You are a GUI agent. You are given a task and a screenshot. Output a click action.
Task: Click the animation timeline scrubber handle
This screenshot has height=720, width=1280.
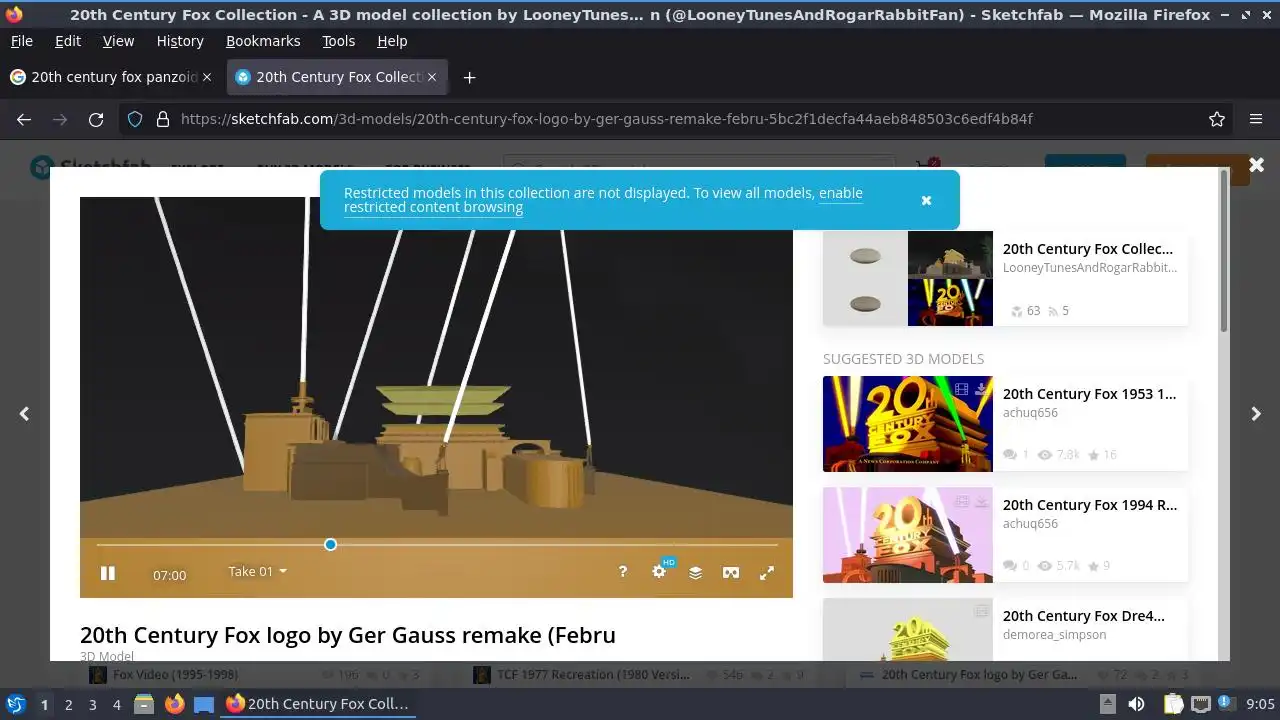pos(330,544)
